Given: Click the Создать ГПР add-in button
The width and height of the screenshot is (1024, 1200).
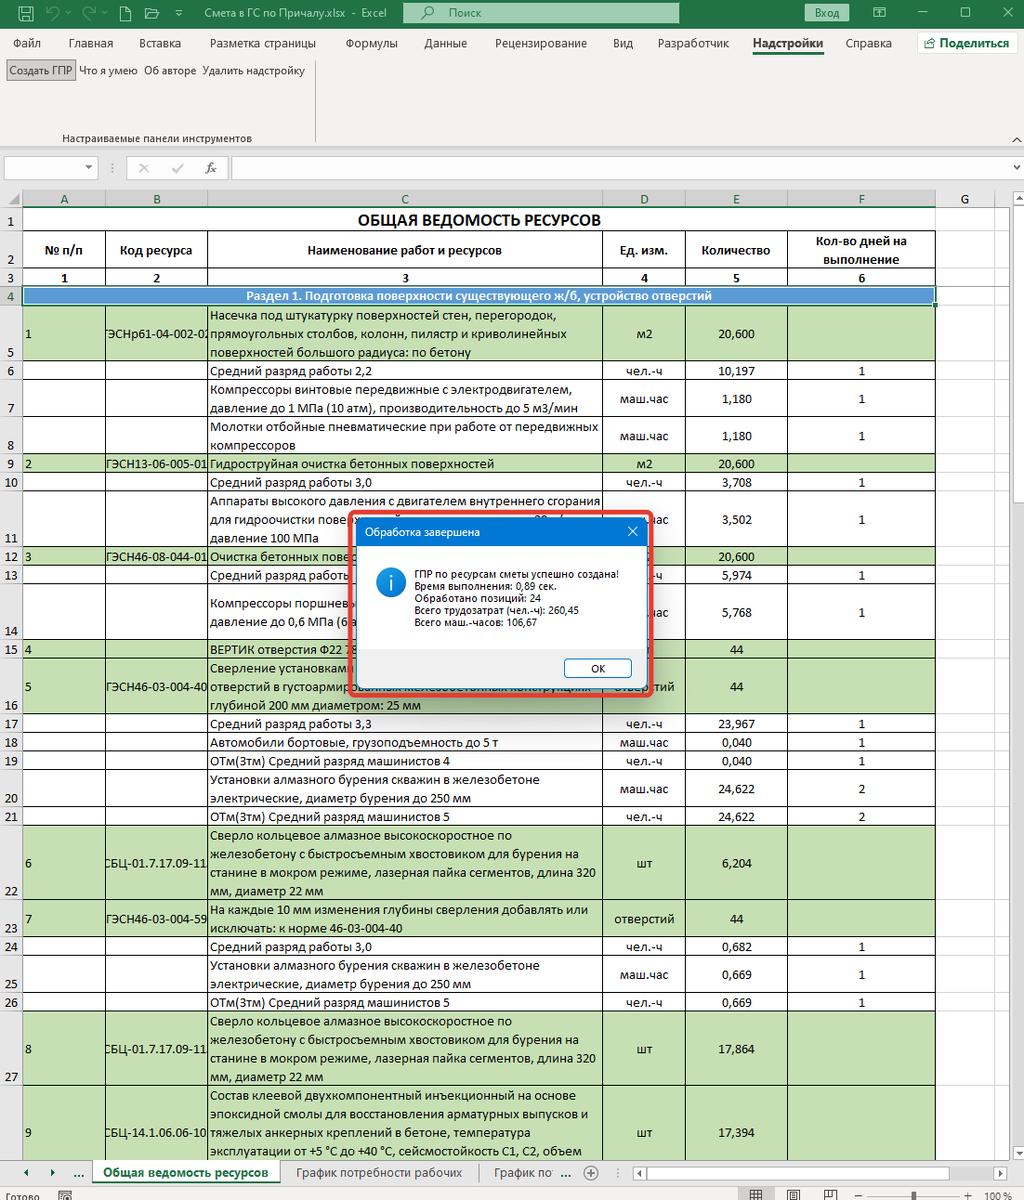Looking at the screenshot, I should pos(42,71).
